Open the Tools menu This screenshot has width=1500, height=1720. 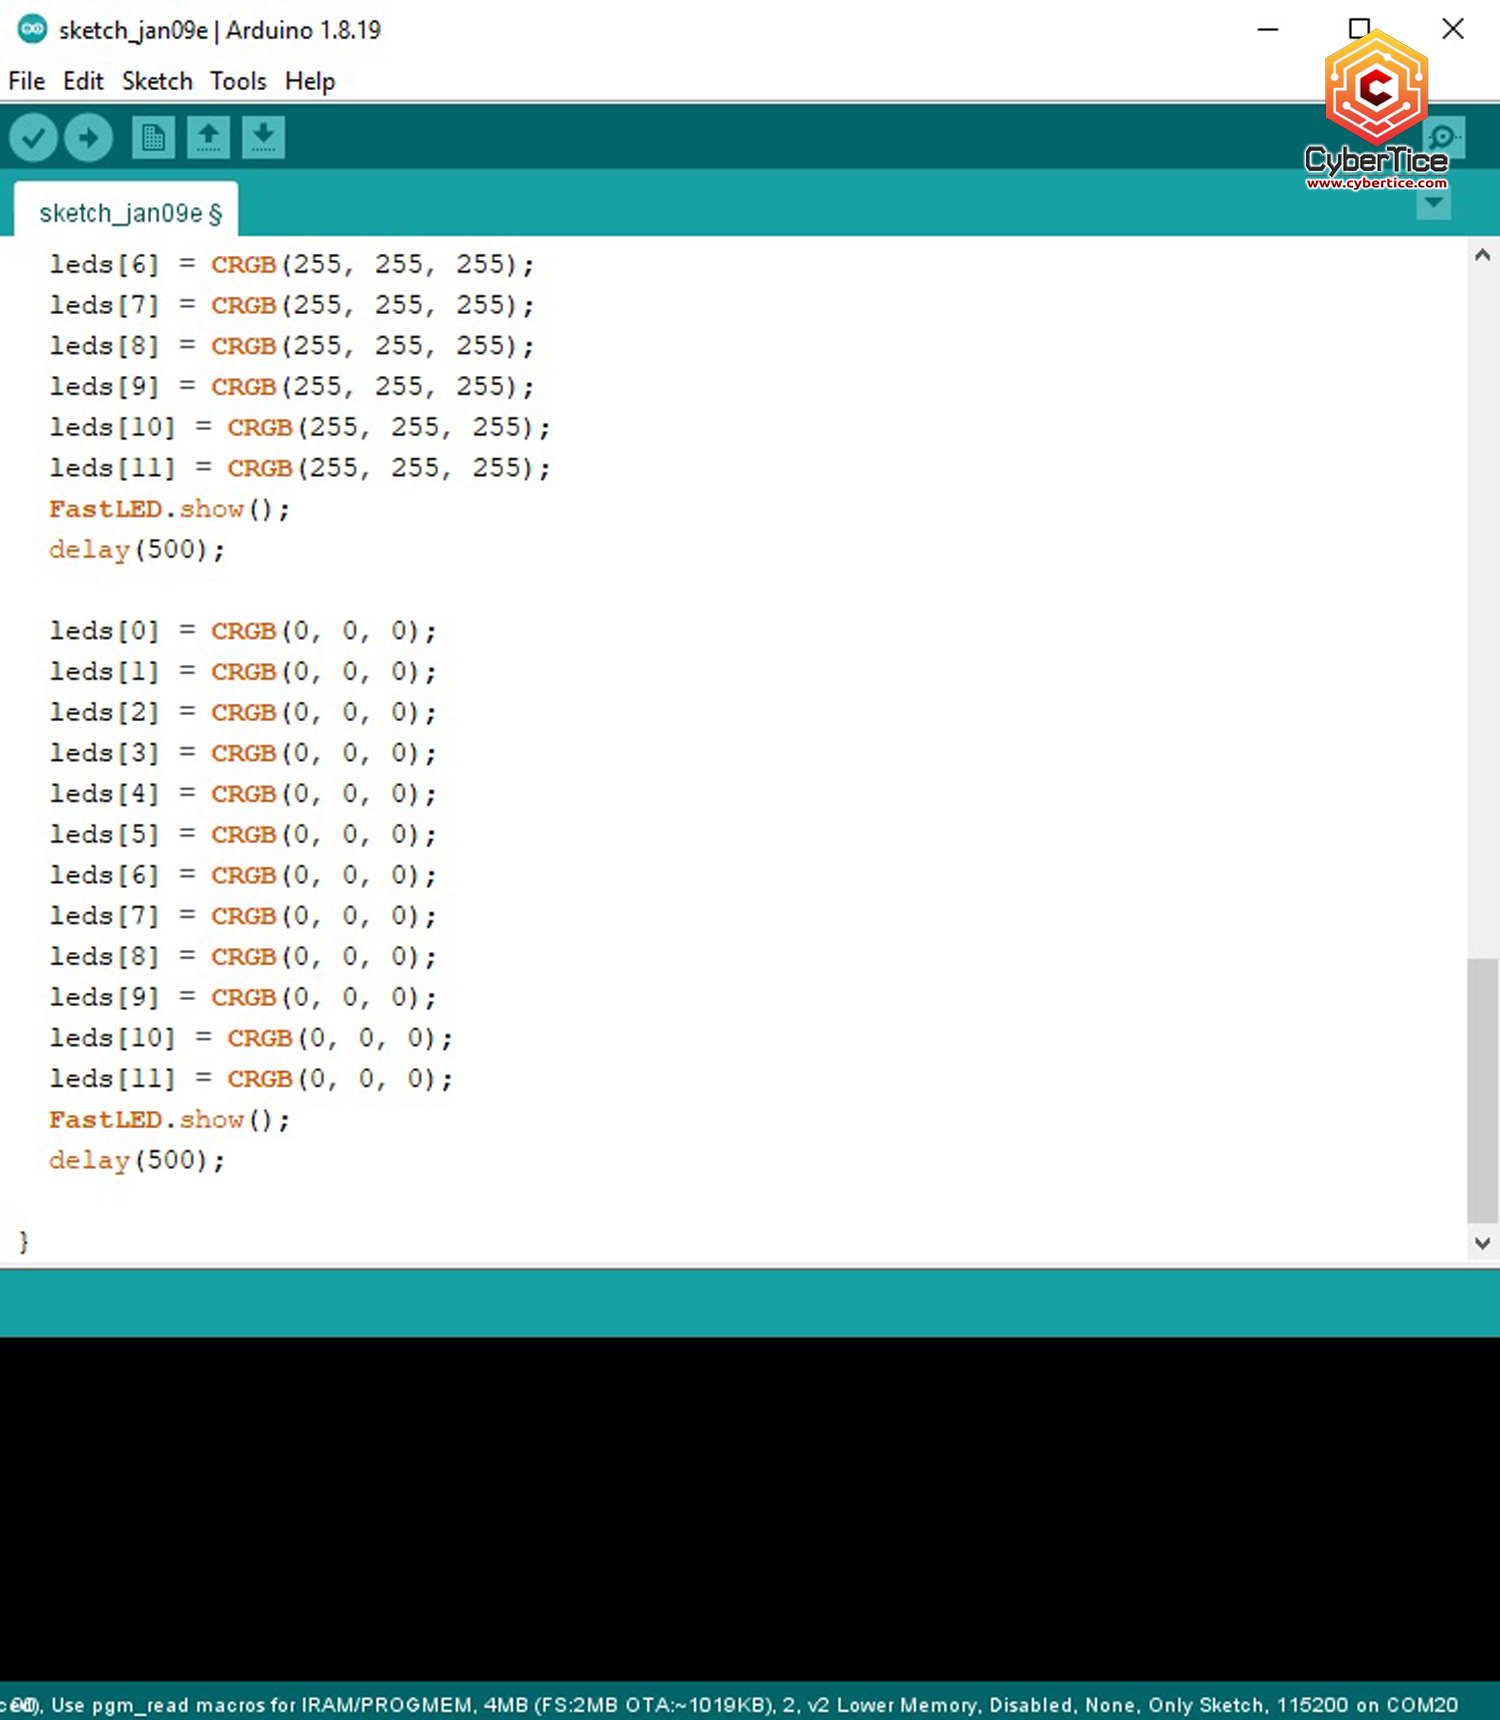point(238,81)
